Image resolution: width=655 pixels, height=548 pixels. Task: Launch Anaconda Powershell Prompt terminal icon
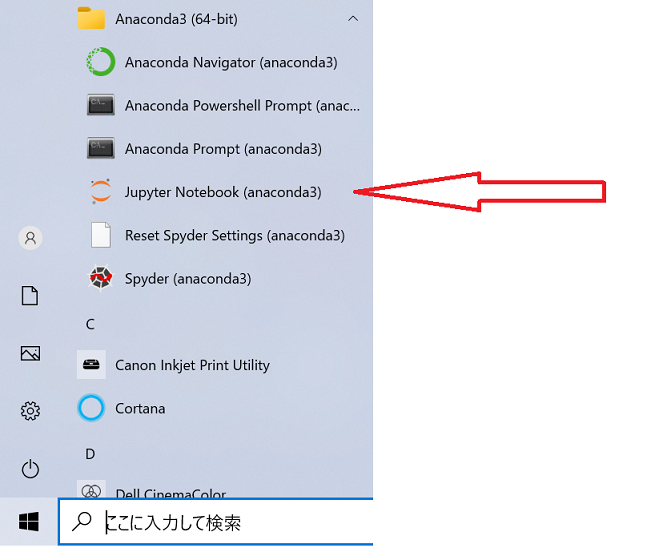101,105
